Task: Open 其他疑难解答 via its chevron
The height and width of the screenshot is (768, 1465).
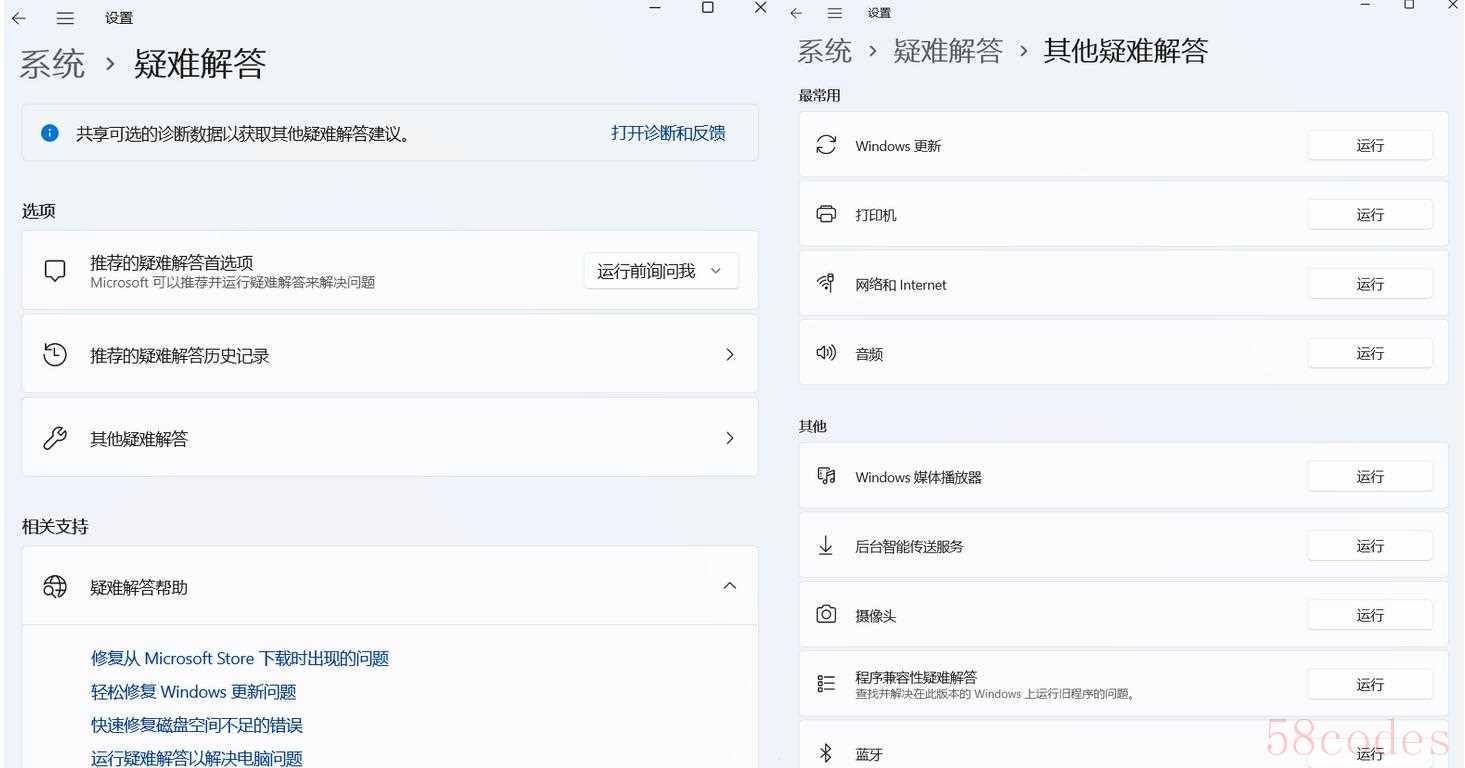Action: 730,438
